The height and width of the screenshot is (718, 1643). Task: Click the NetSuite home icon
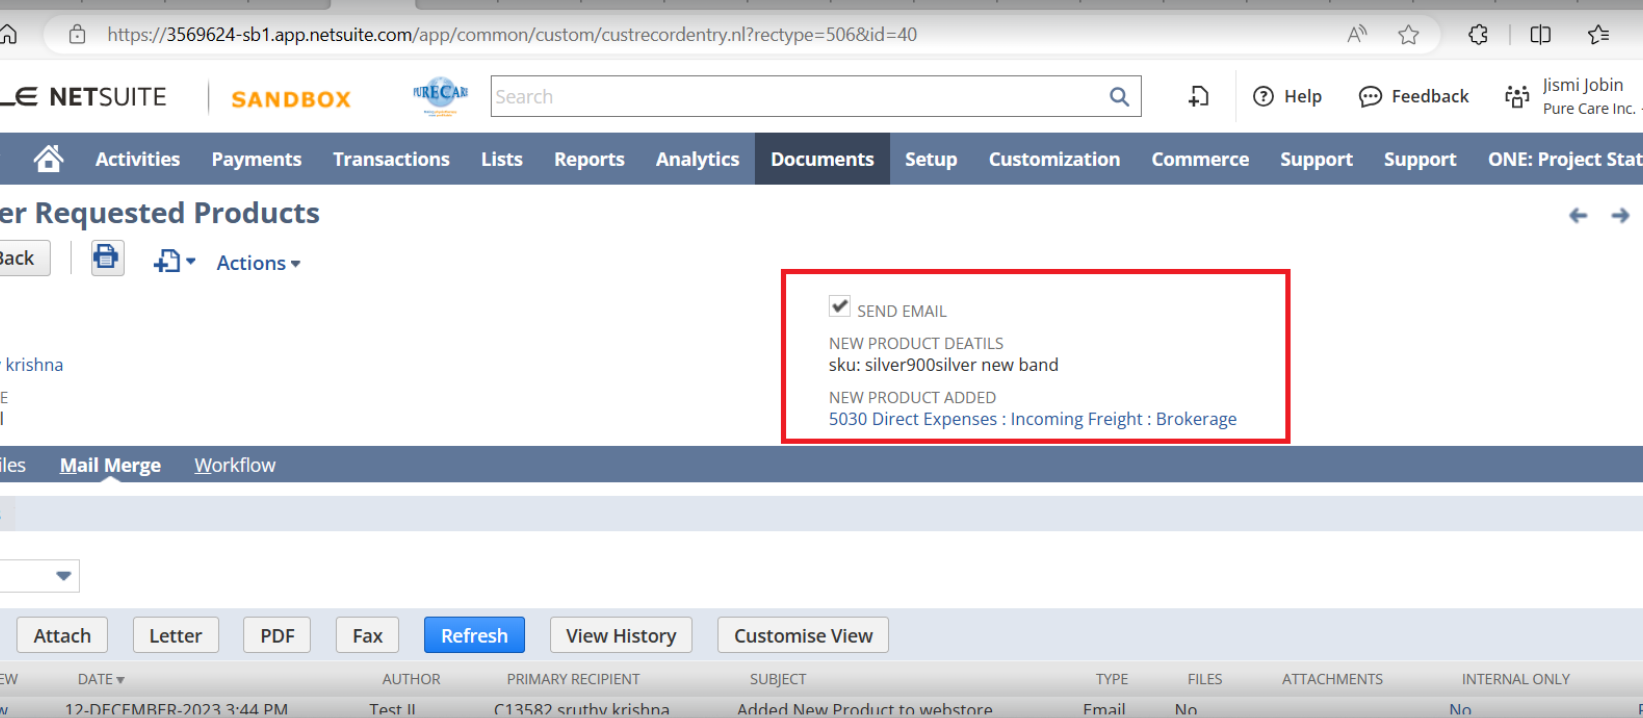coord(48,159)
